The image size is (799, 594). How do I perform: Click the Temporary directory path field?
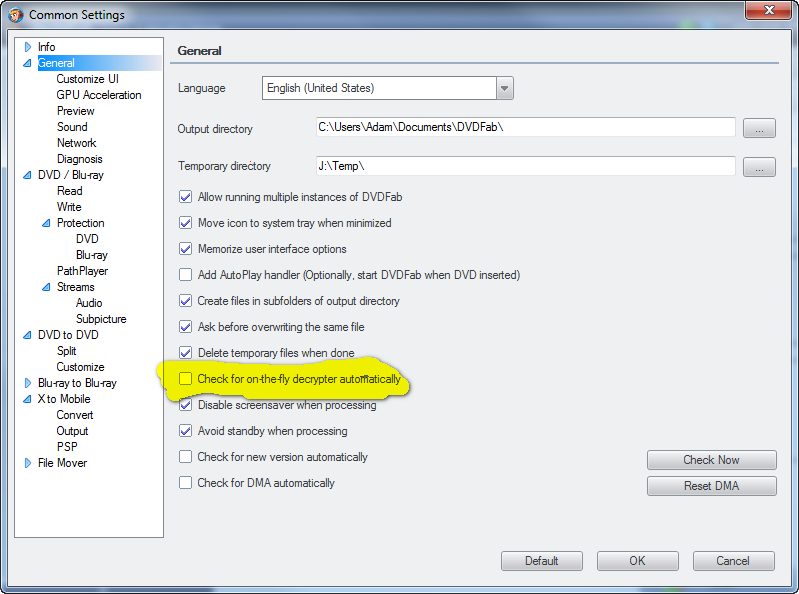tap(525, 166)
